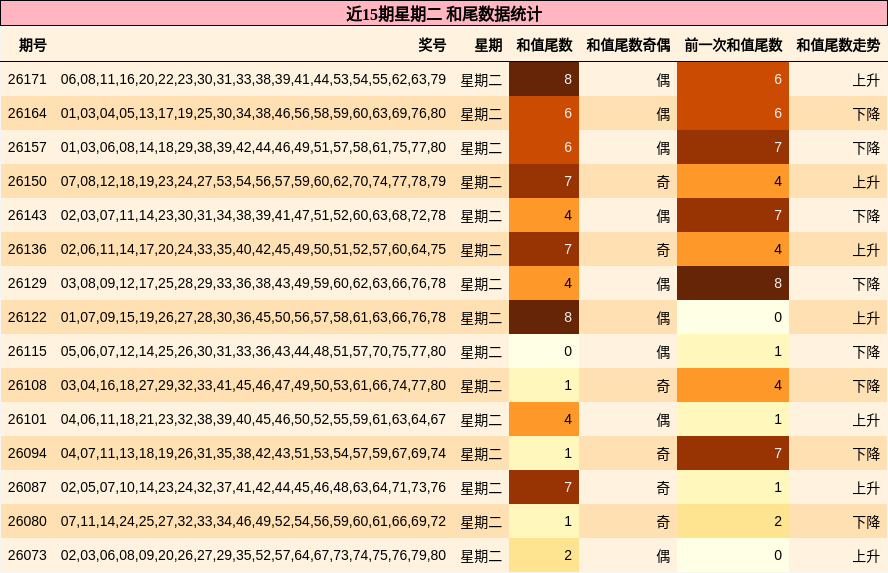Click the 和值尾数 cell 4 in row 26101
The image size is (888, 573).
(x=544, y=419)
